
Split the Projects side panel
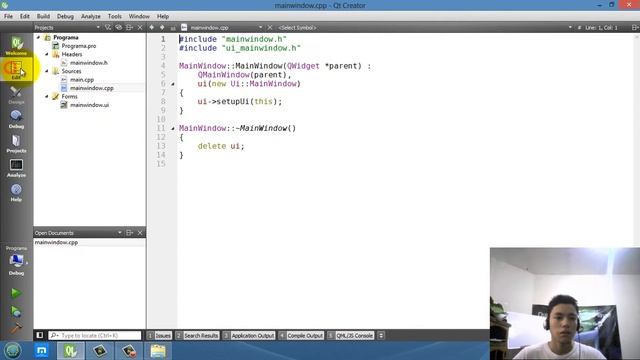pyautogui.click(x=129, y=27)
